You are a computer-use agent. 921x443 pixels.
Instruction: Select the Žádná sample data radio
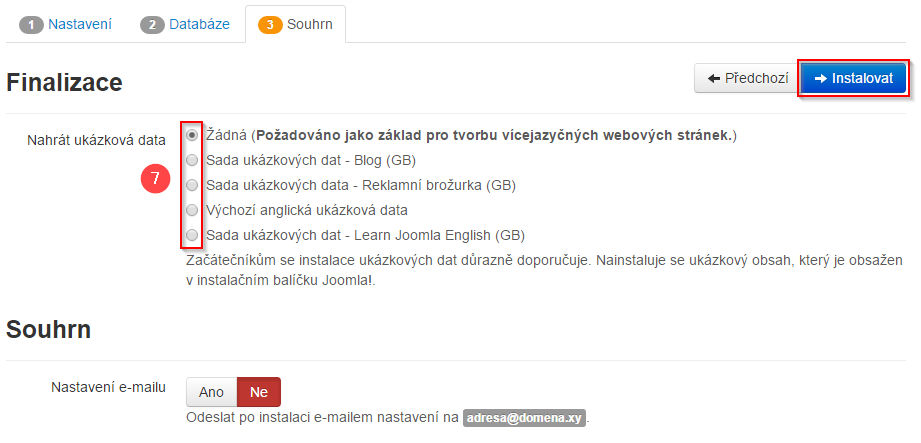192,134
